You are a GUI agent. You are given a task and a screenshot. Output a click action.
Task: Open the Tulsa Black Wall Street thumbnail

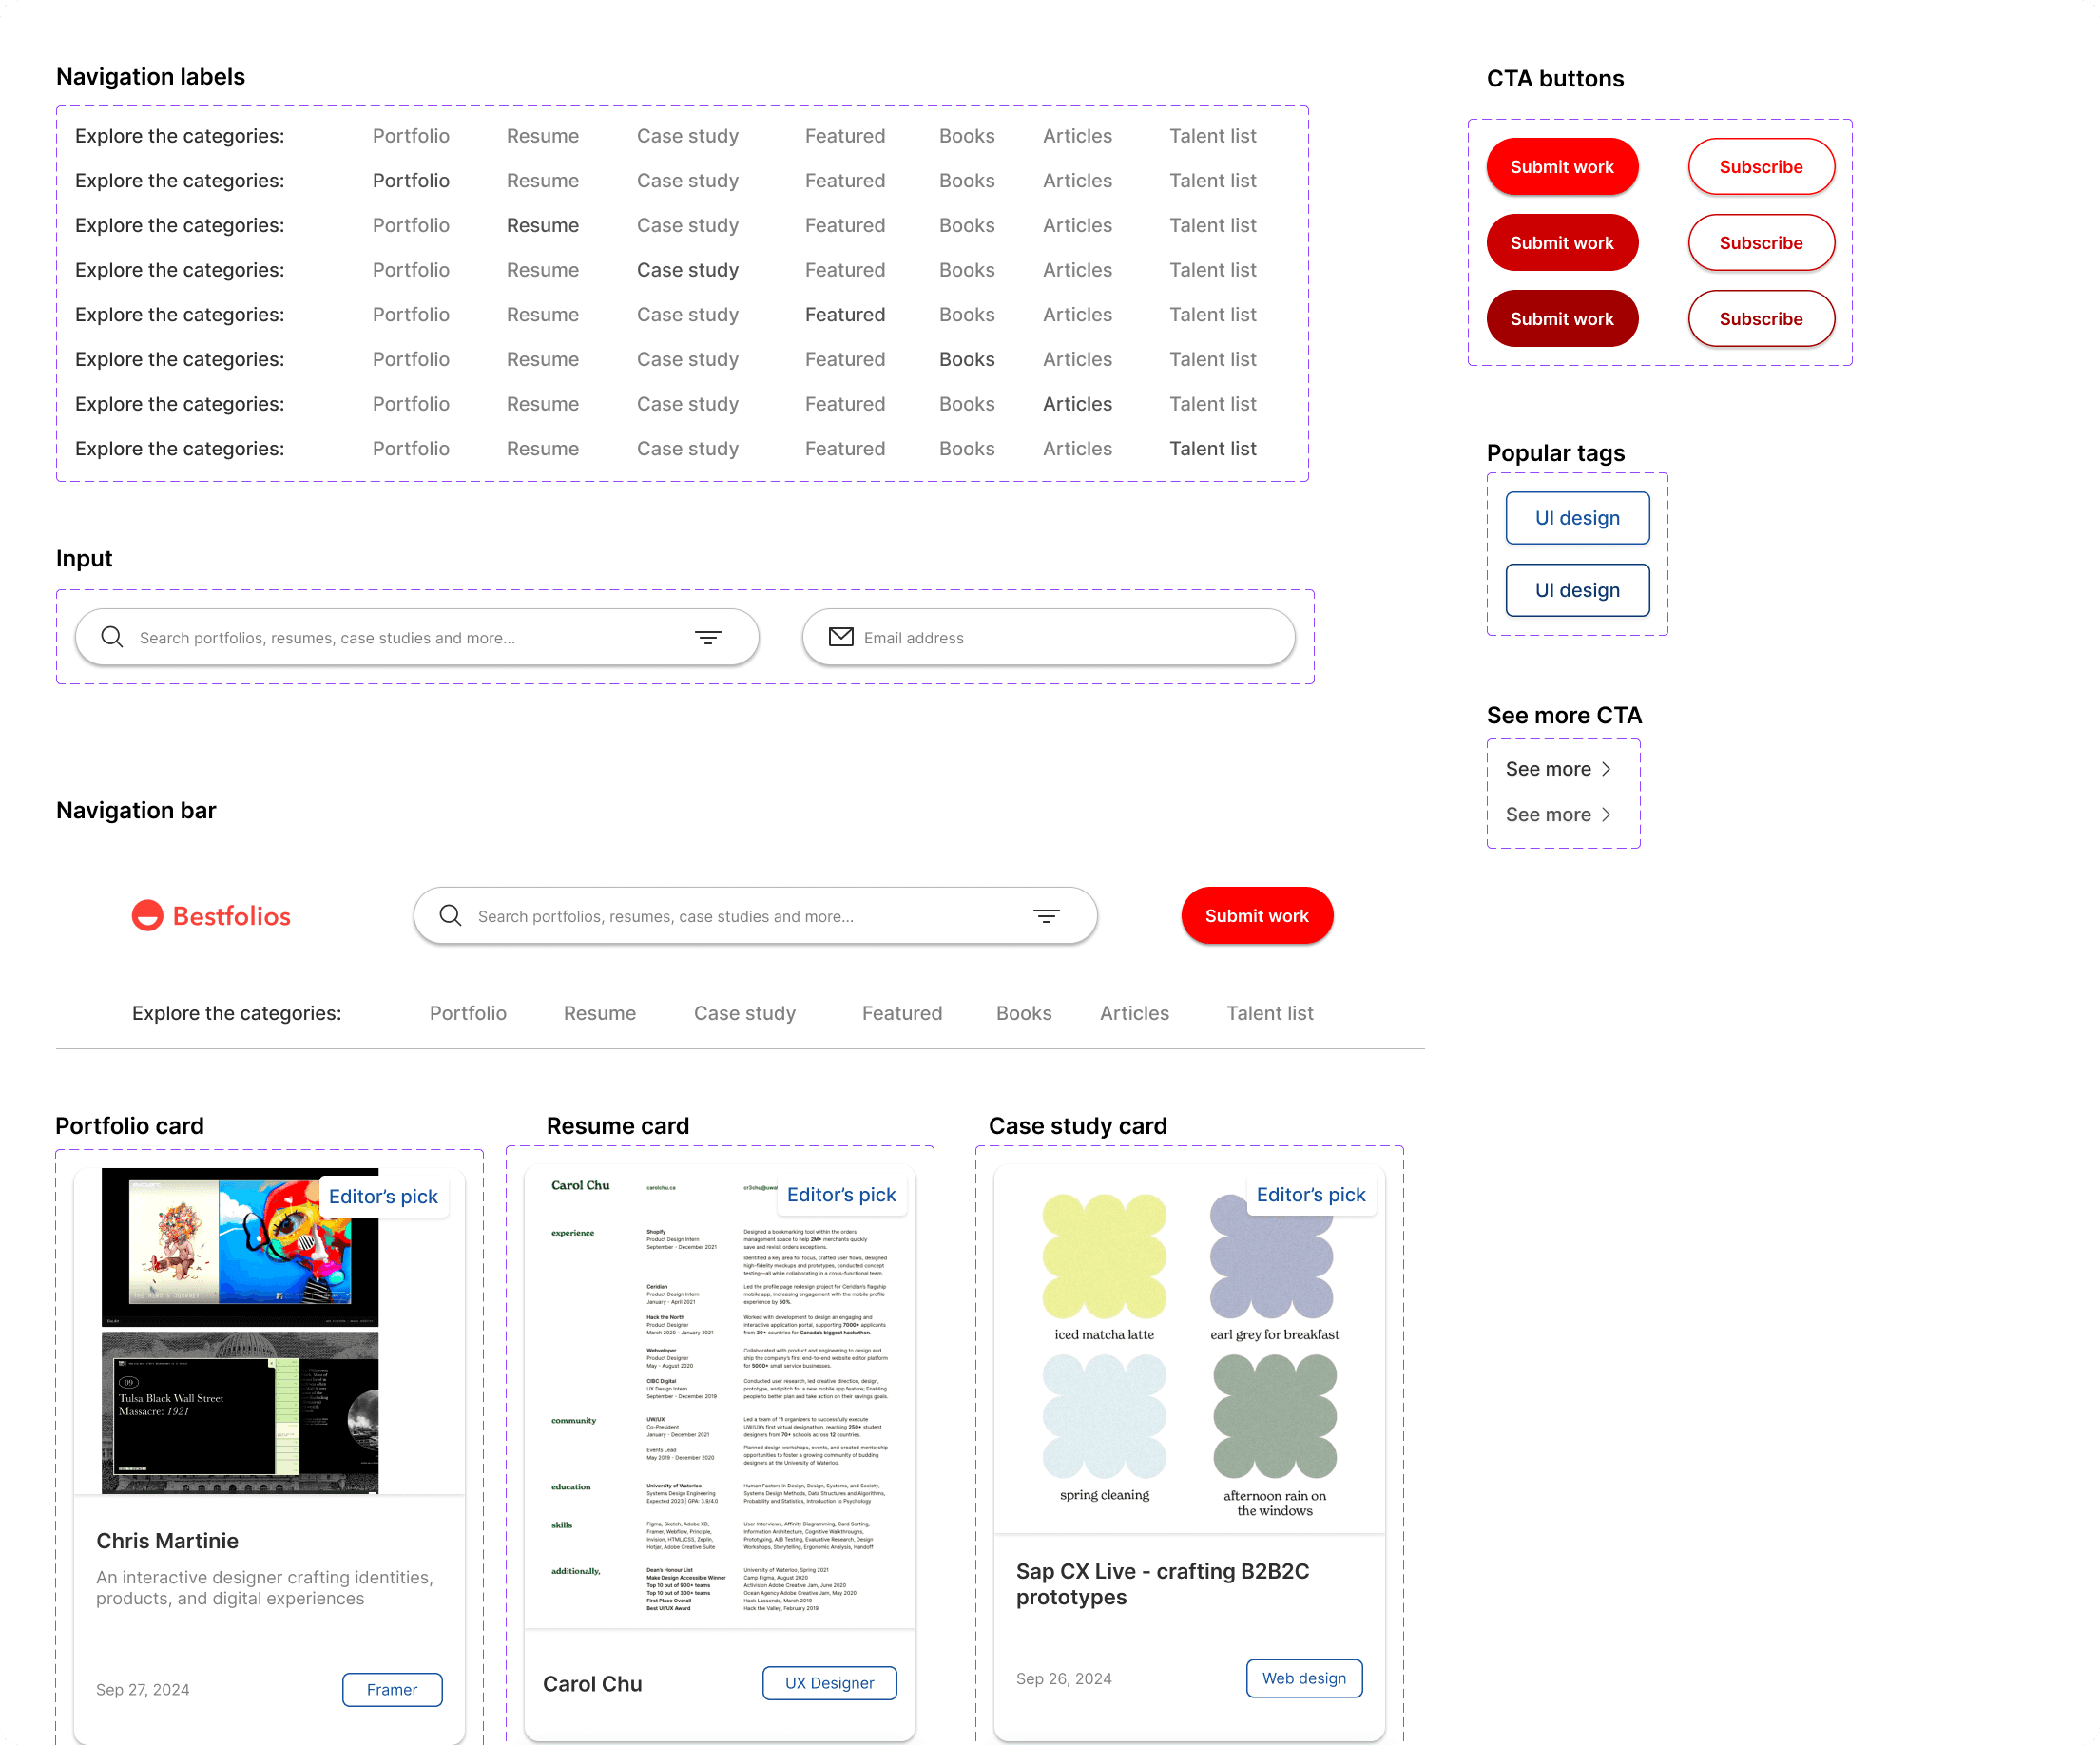click(240, 1412)
